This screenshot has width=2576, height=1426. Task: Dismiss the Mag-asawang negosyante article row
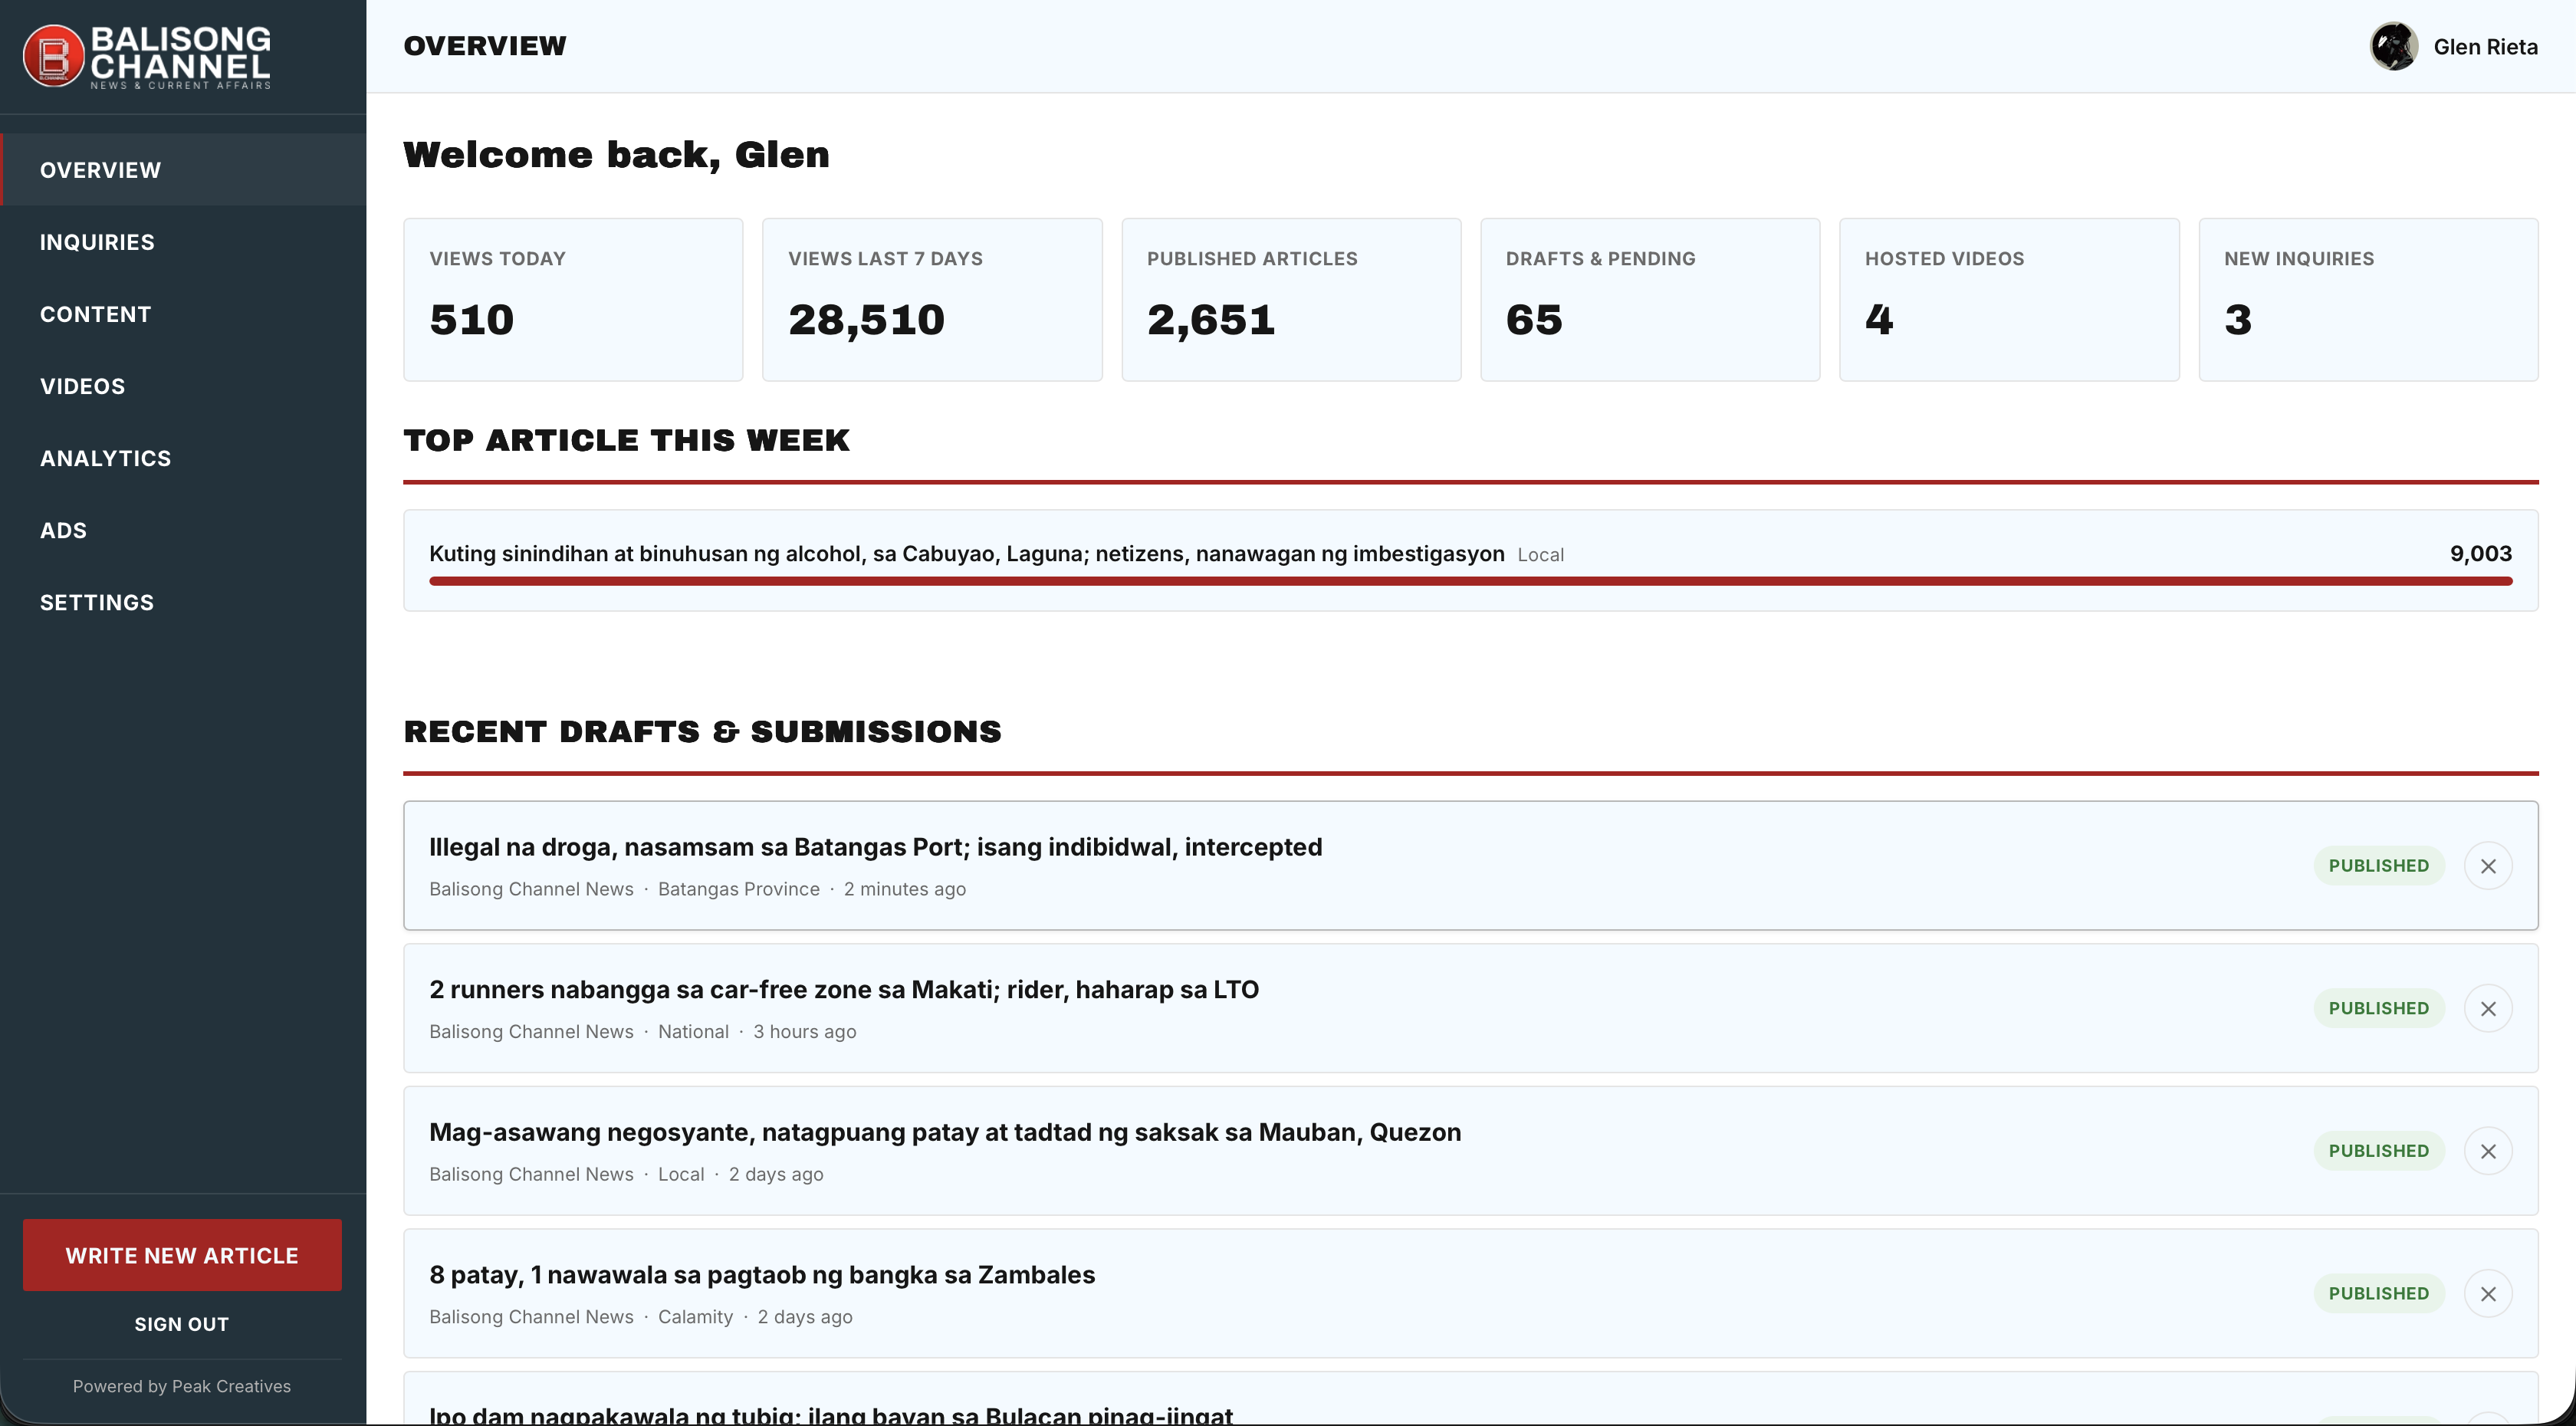coord(2488,1151)
